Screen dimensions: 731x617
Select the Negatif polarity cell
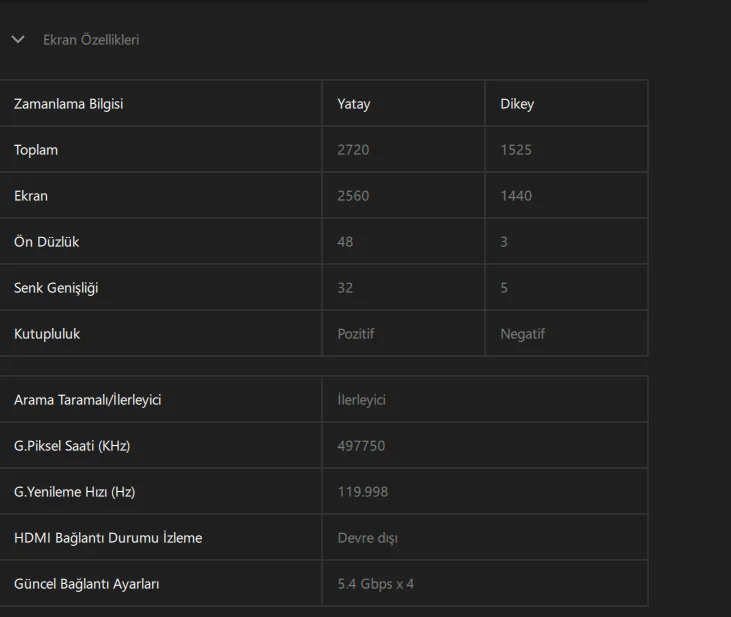(x=523, y=334)
